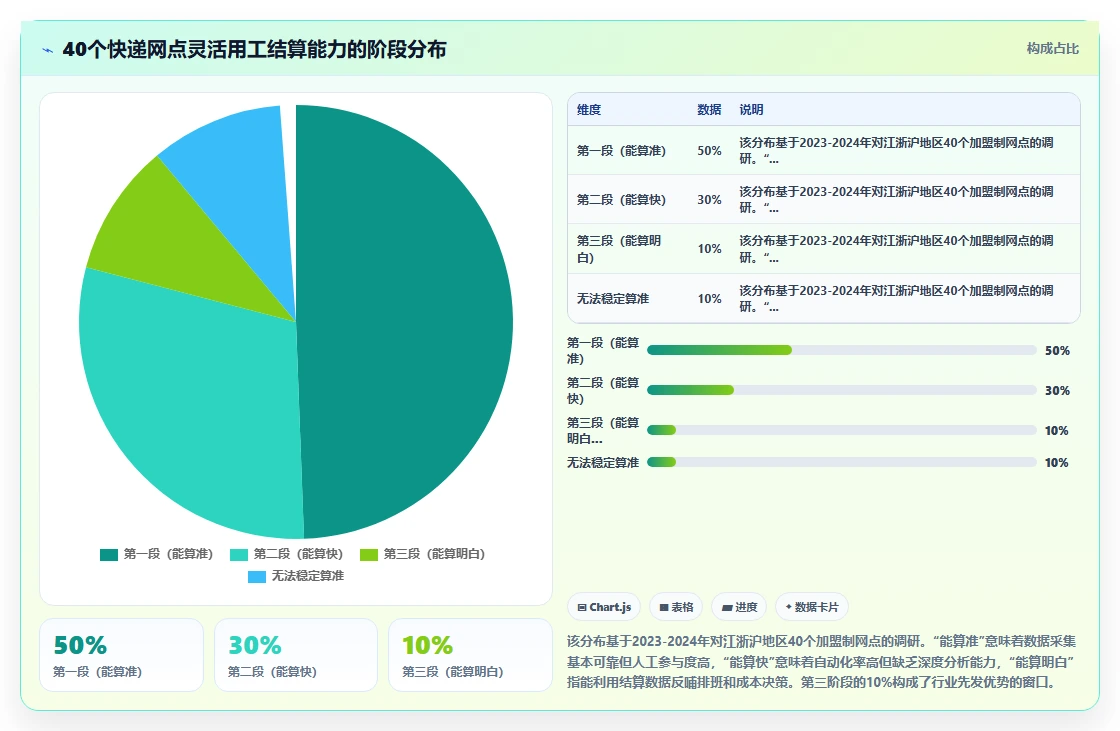Click the description paragraph starting 该分布基于2023-2024年
This screenshot has height=731, width=1120.
[821, 662]
